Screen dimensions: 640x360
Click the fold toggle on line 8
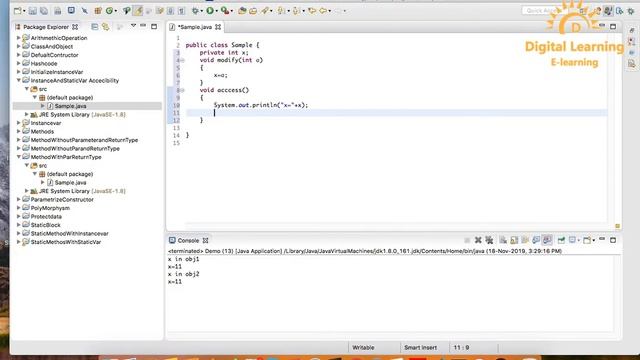182,90
